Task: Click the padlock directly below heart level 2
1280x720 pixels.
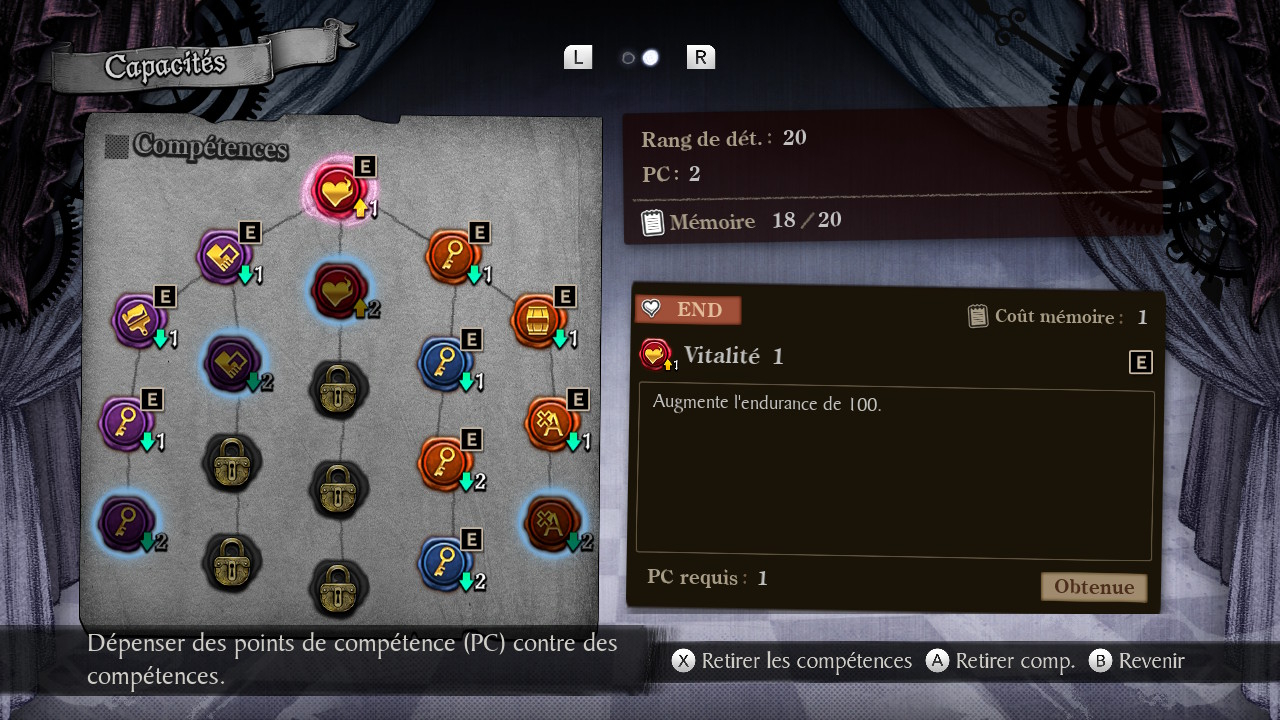Action: coord(340,388)
